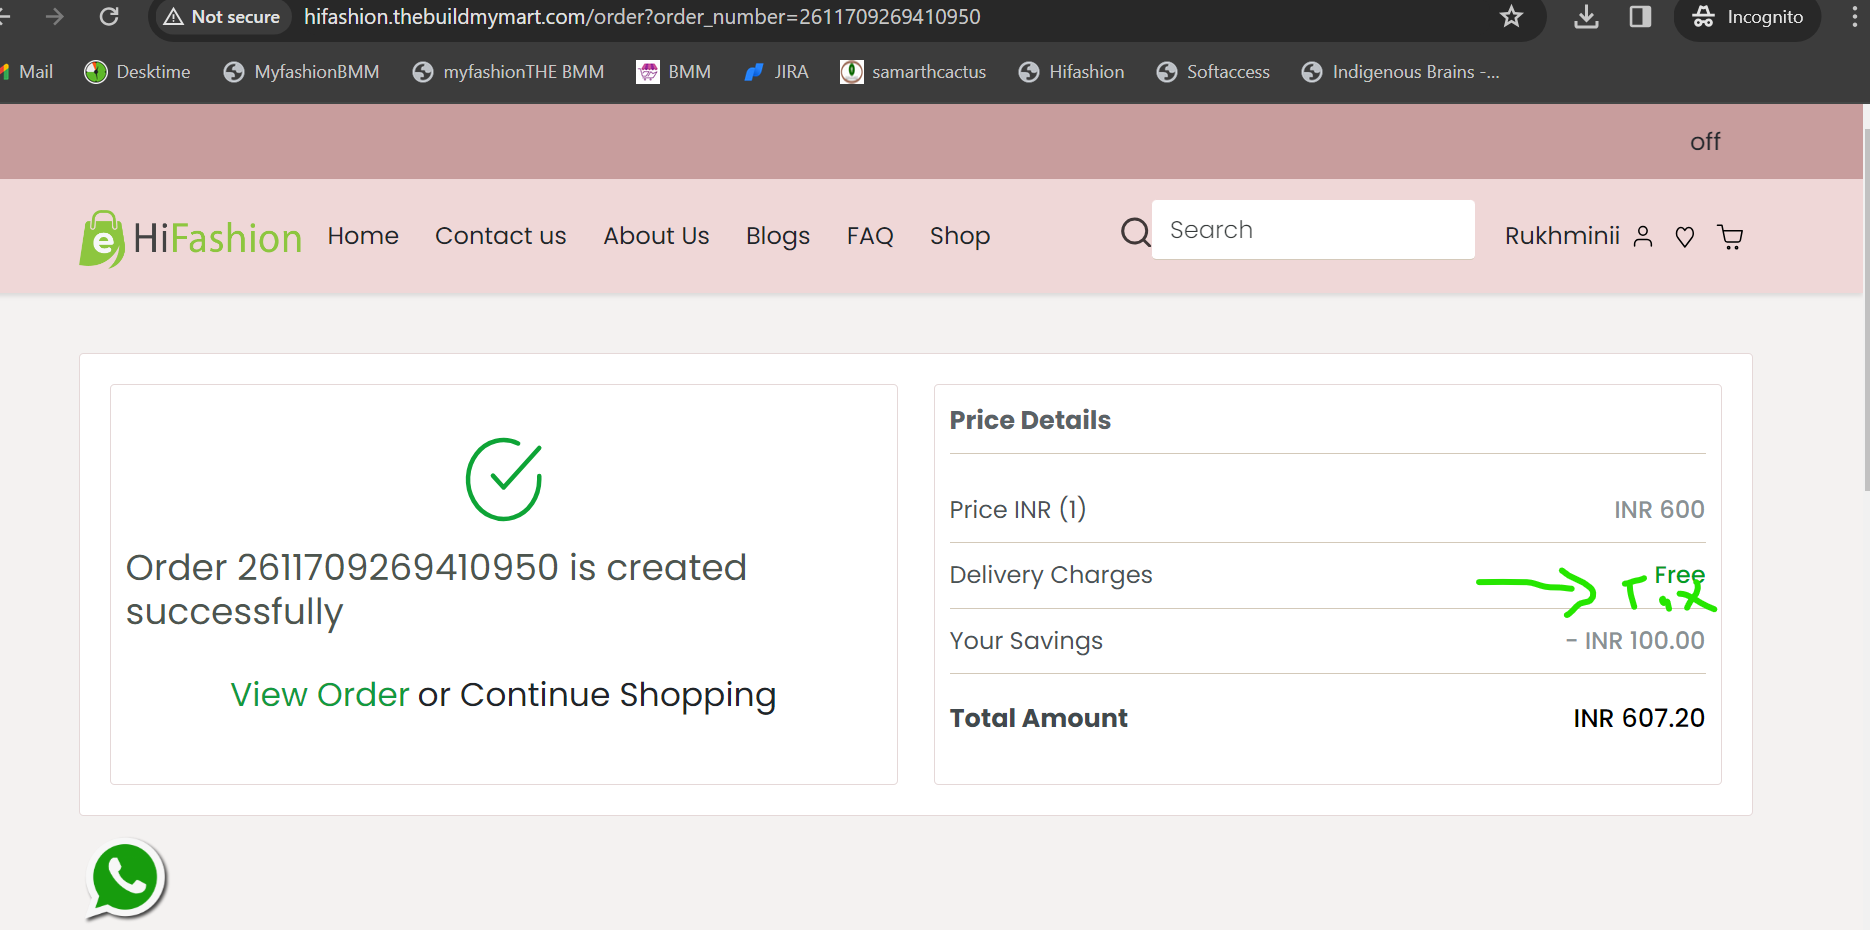Toggle the browser side panel icon
The width and height of the screenshot is (1870, 930).
click(x=1640, y=17)
